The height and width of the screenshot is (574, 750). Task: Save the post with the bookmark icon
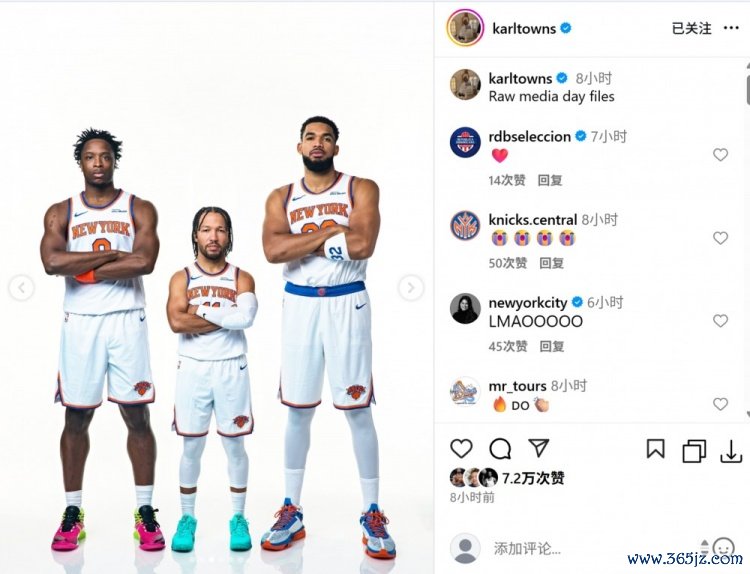[x=655, y=449]
